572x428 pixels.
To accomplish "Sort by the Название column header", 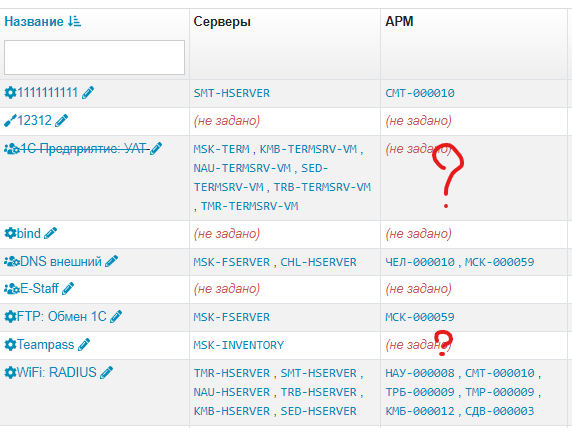I will pos(34,22).
